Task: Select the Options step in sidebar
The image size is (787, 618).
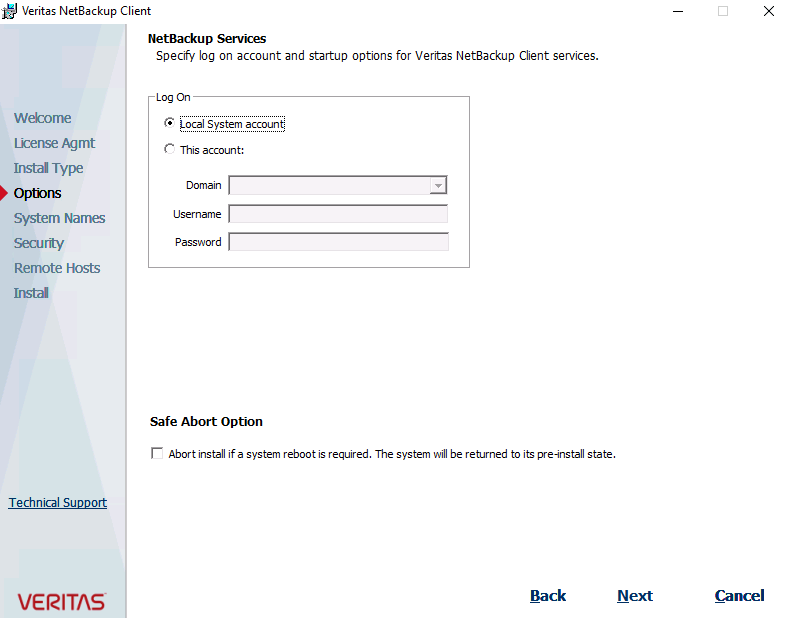Action: [x=38, y=193]
